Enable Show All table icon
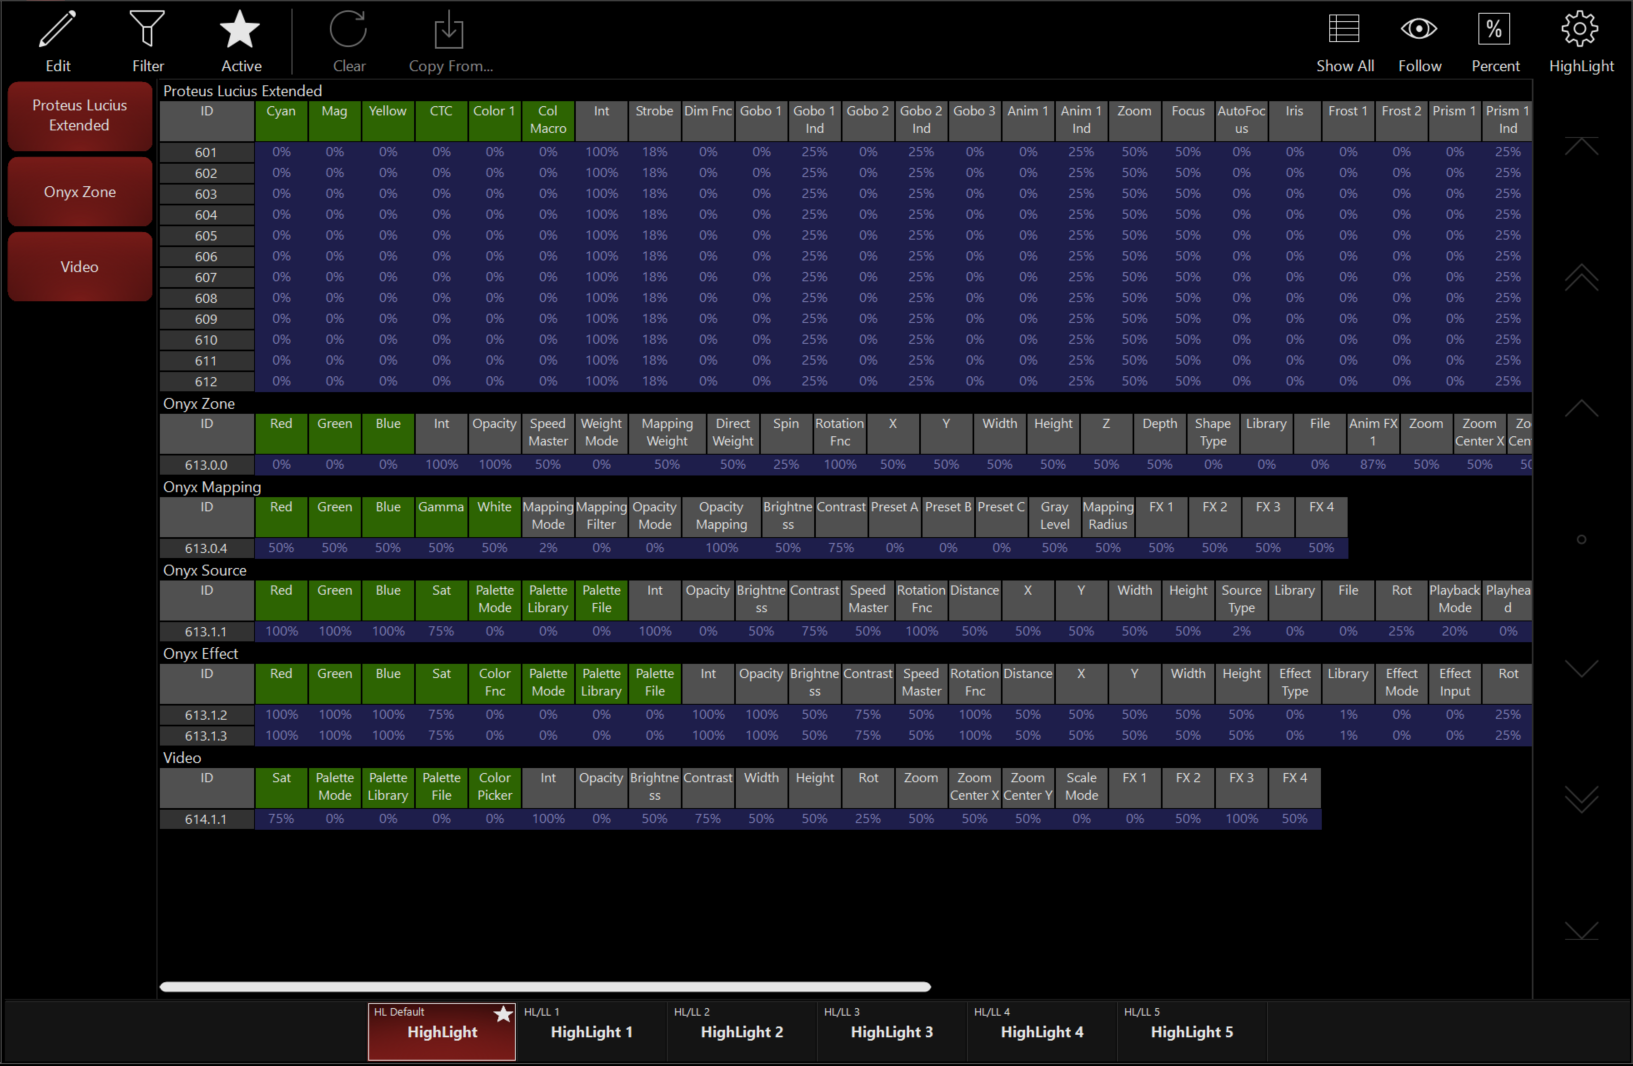Image resolution: width=1633 pixels, height=1066 pixels. 1344,29
